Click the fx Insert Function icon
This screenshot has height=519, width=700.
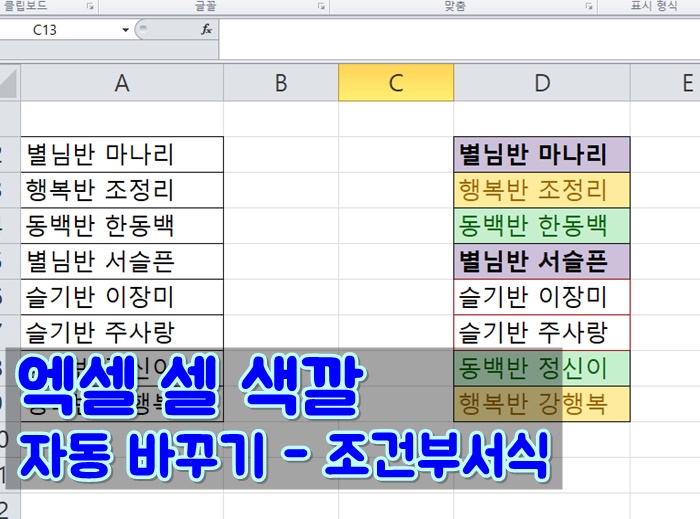pos(206,29)
